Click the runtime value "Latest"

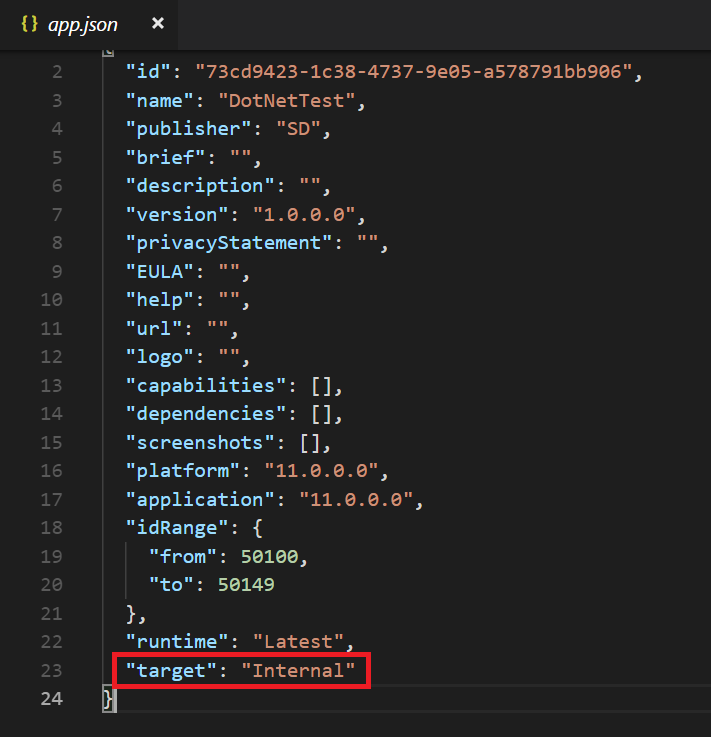(299, 642)
